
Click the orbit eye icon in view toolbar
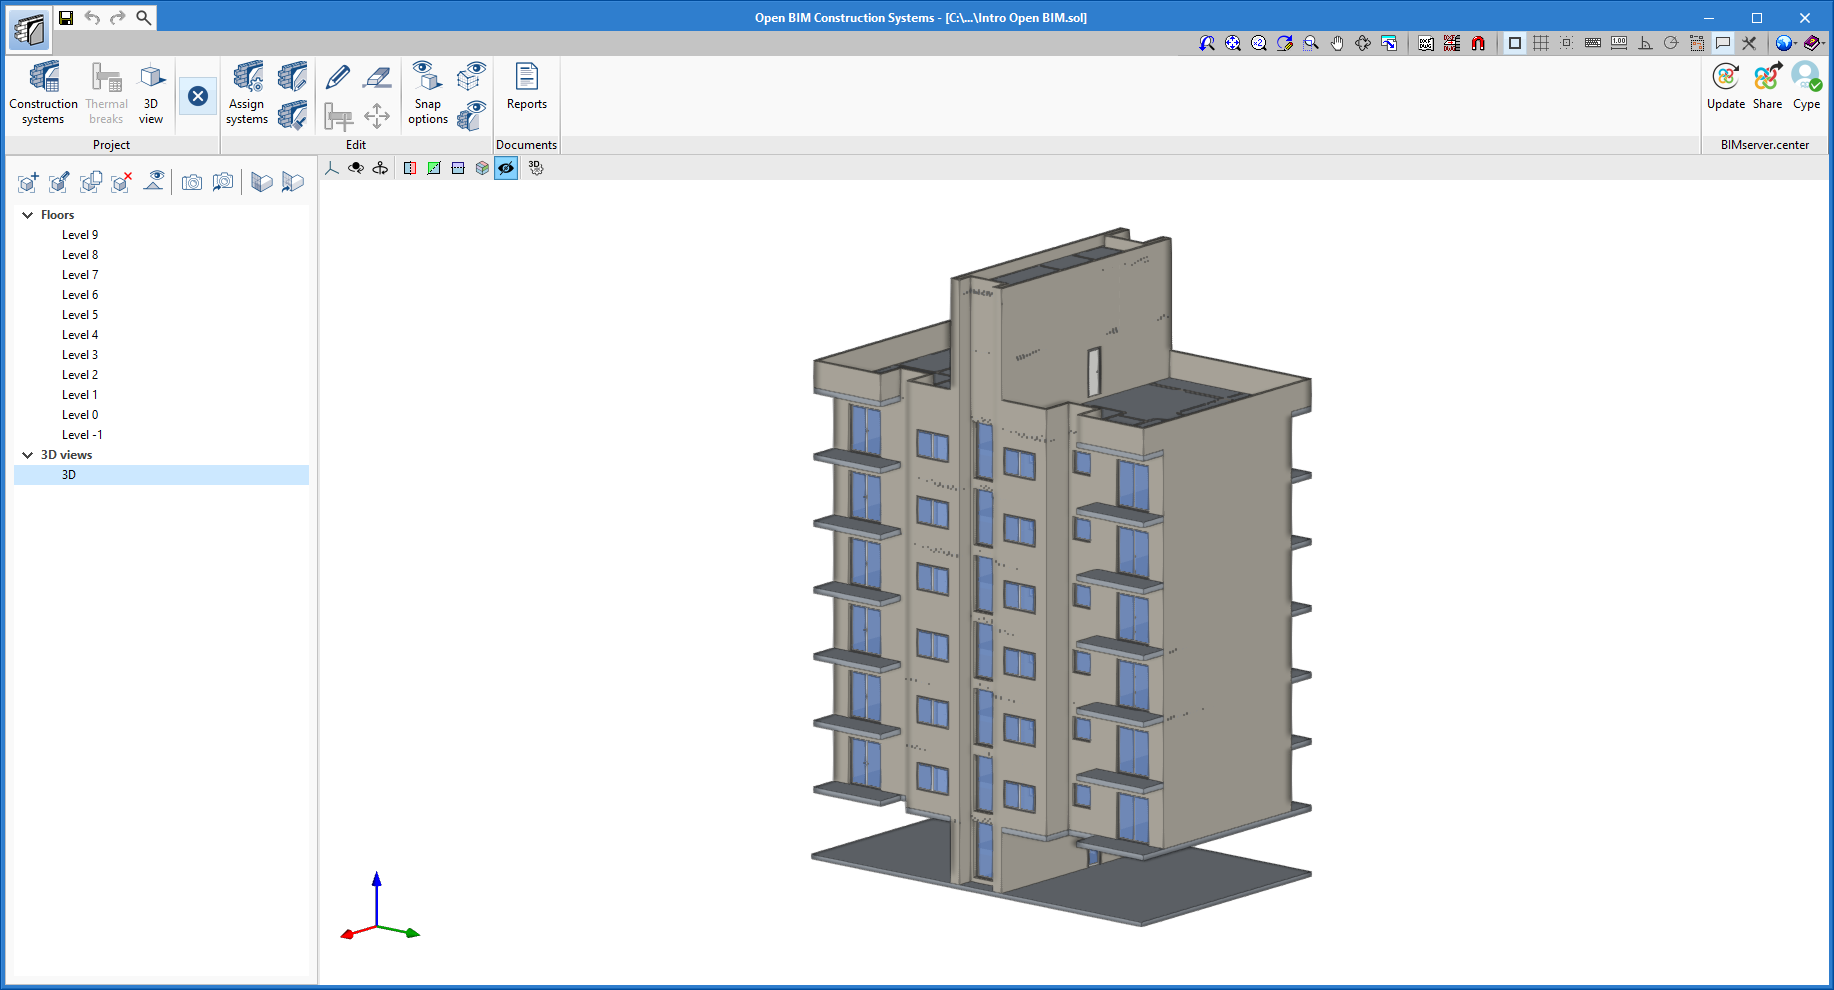coord(356,168)
